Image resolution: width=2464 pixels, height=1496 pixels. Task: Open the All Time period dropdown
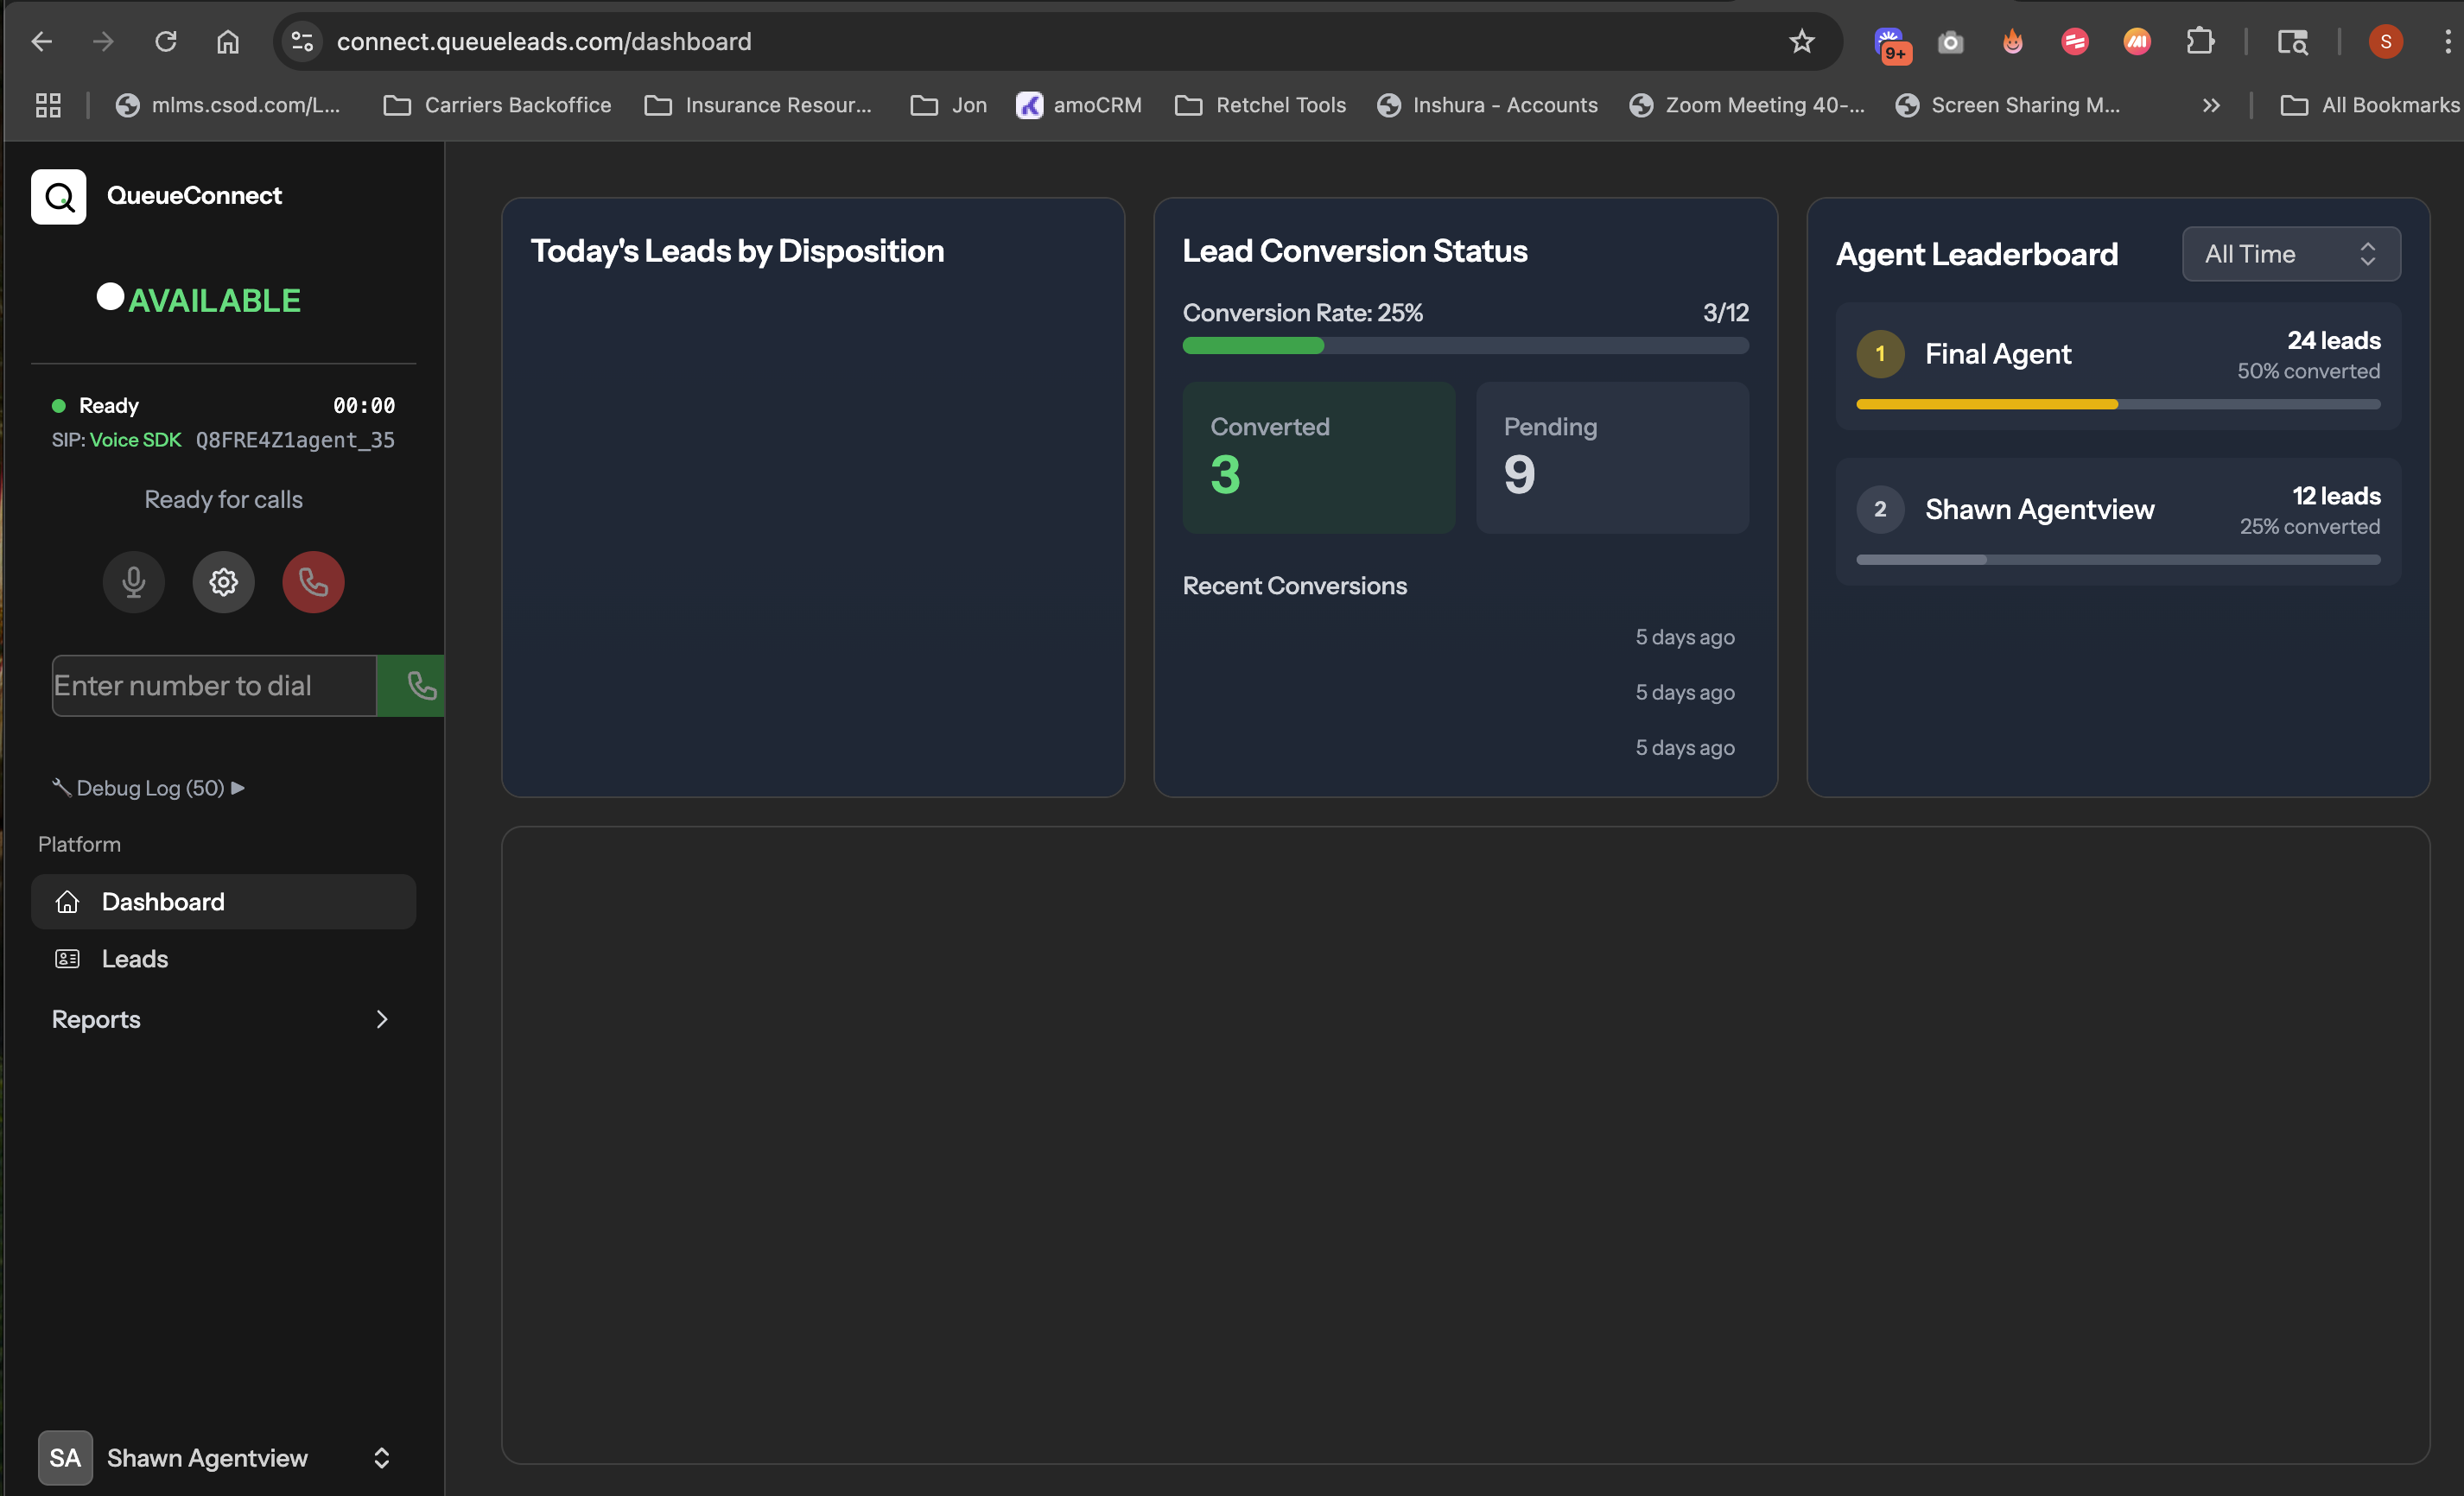tap(2290, 254)
